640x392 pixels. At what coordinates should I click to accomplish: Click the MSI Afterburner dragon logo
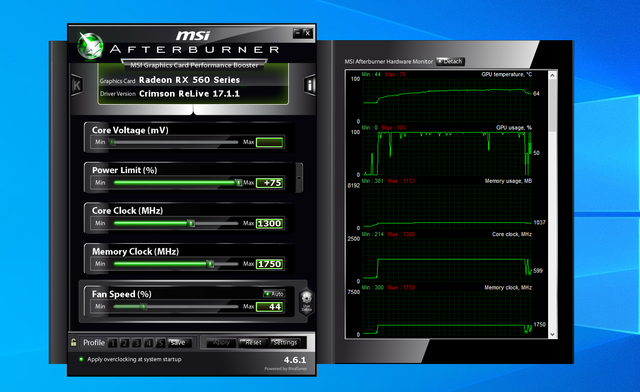pyautogui.click(x=91, y=46)
